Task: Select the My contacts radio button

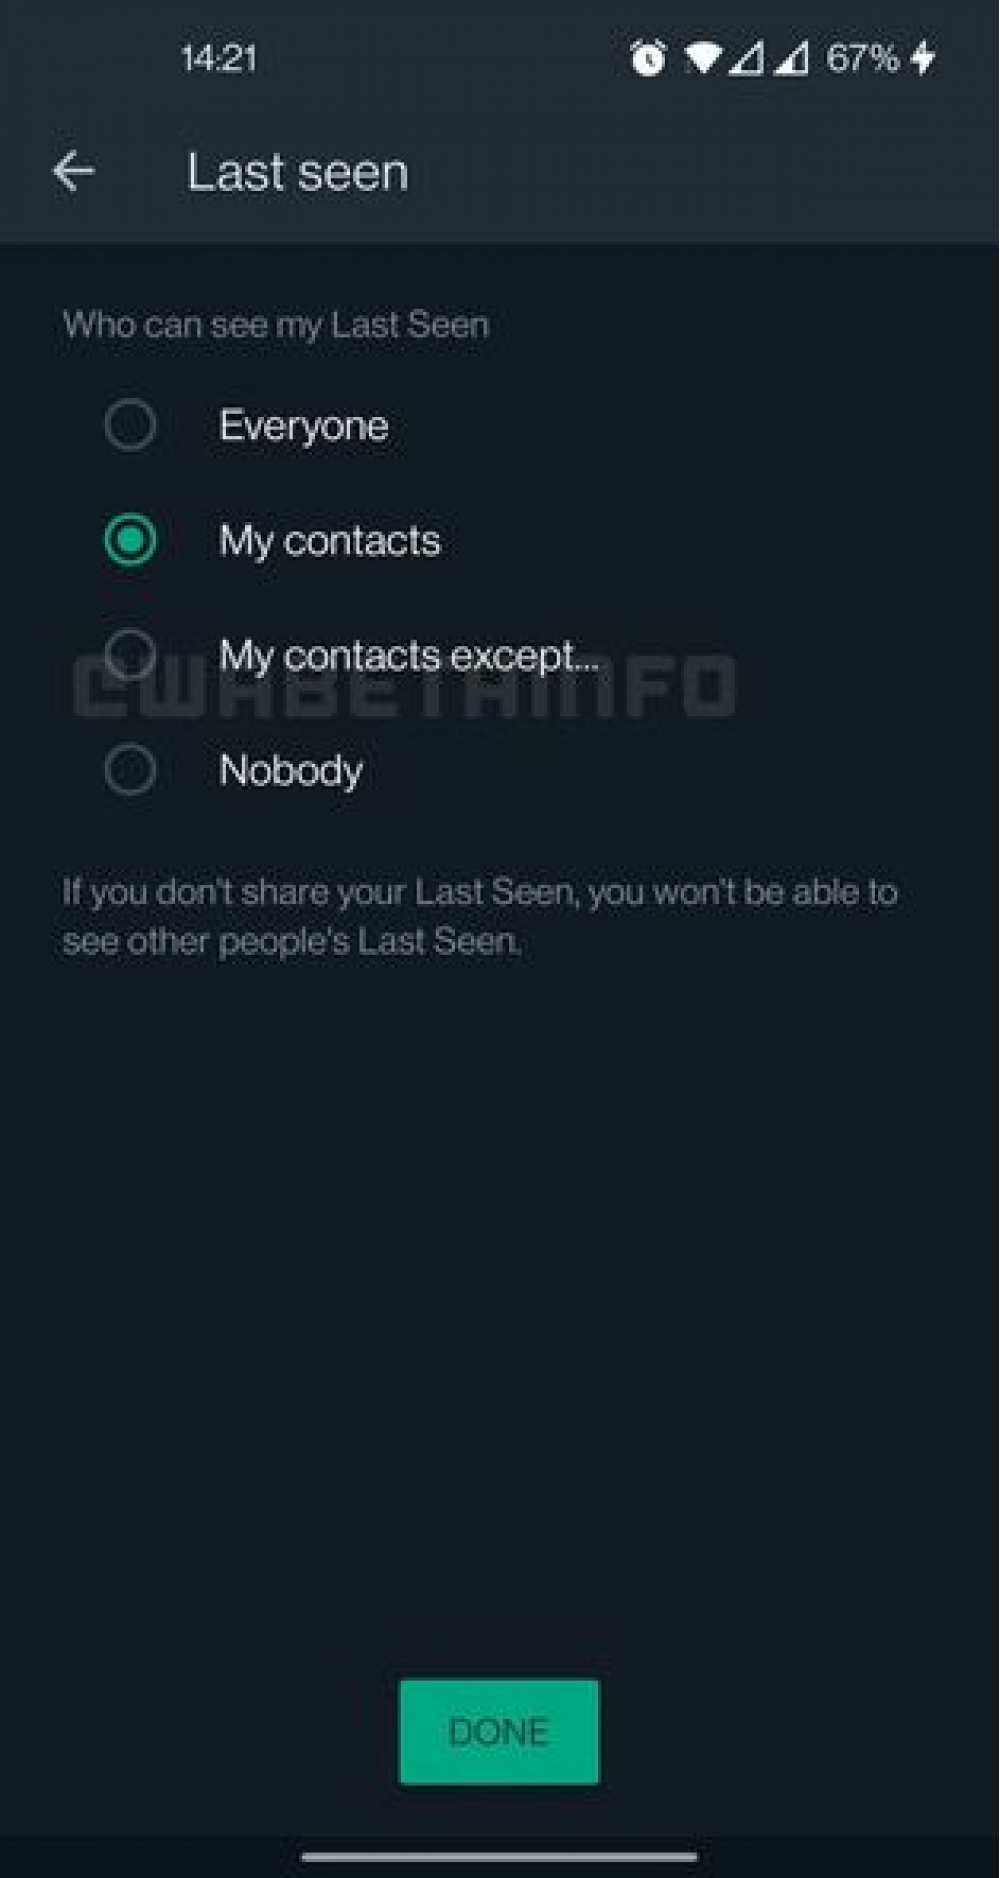Action: tap(130, 540)
